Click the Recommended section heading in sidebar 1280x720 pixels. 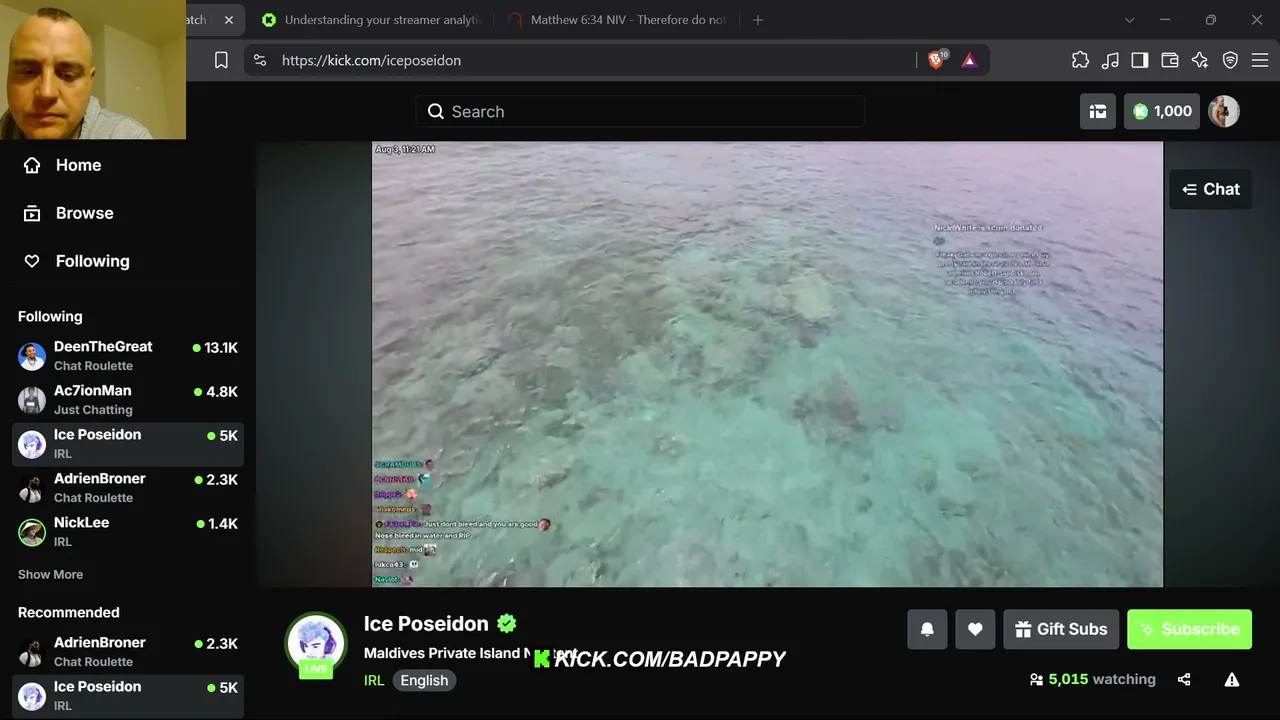[x=68, y=612]
